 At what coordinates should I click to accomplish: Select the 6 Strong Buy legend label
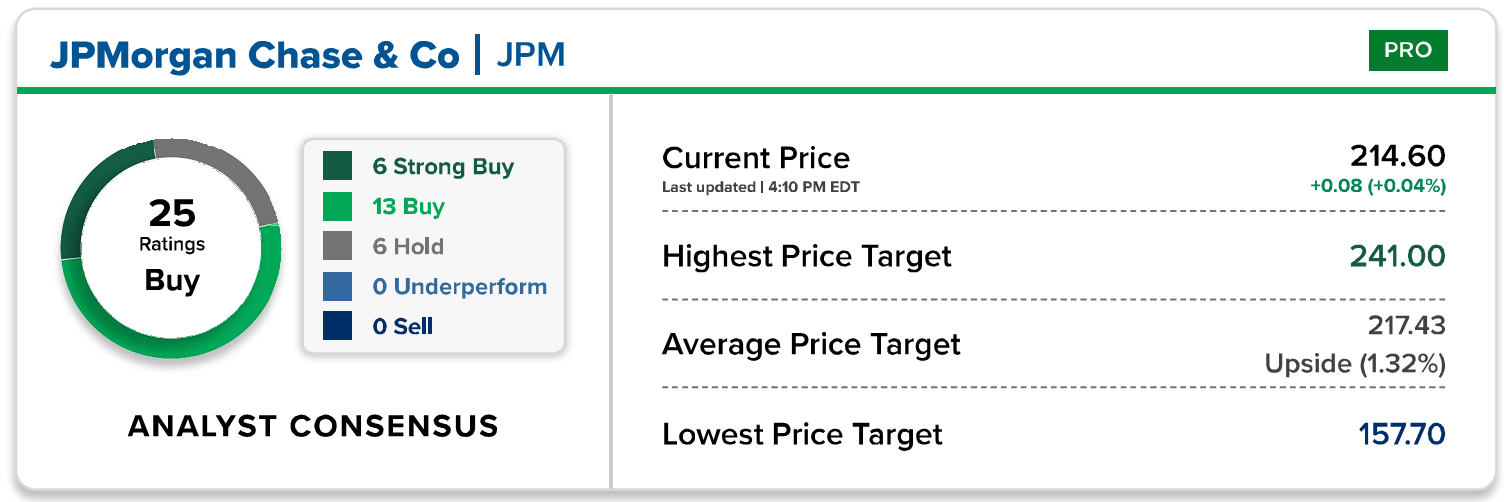pyautogui.click(x=443, y=166)
